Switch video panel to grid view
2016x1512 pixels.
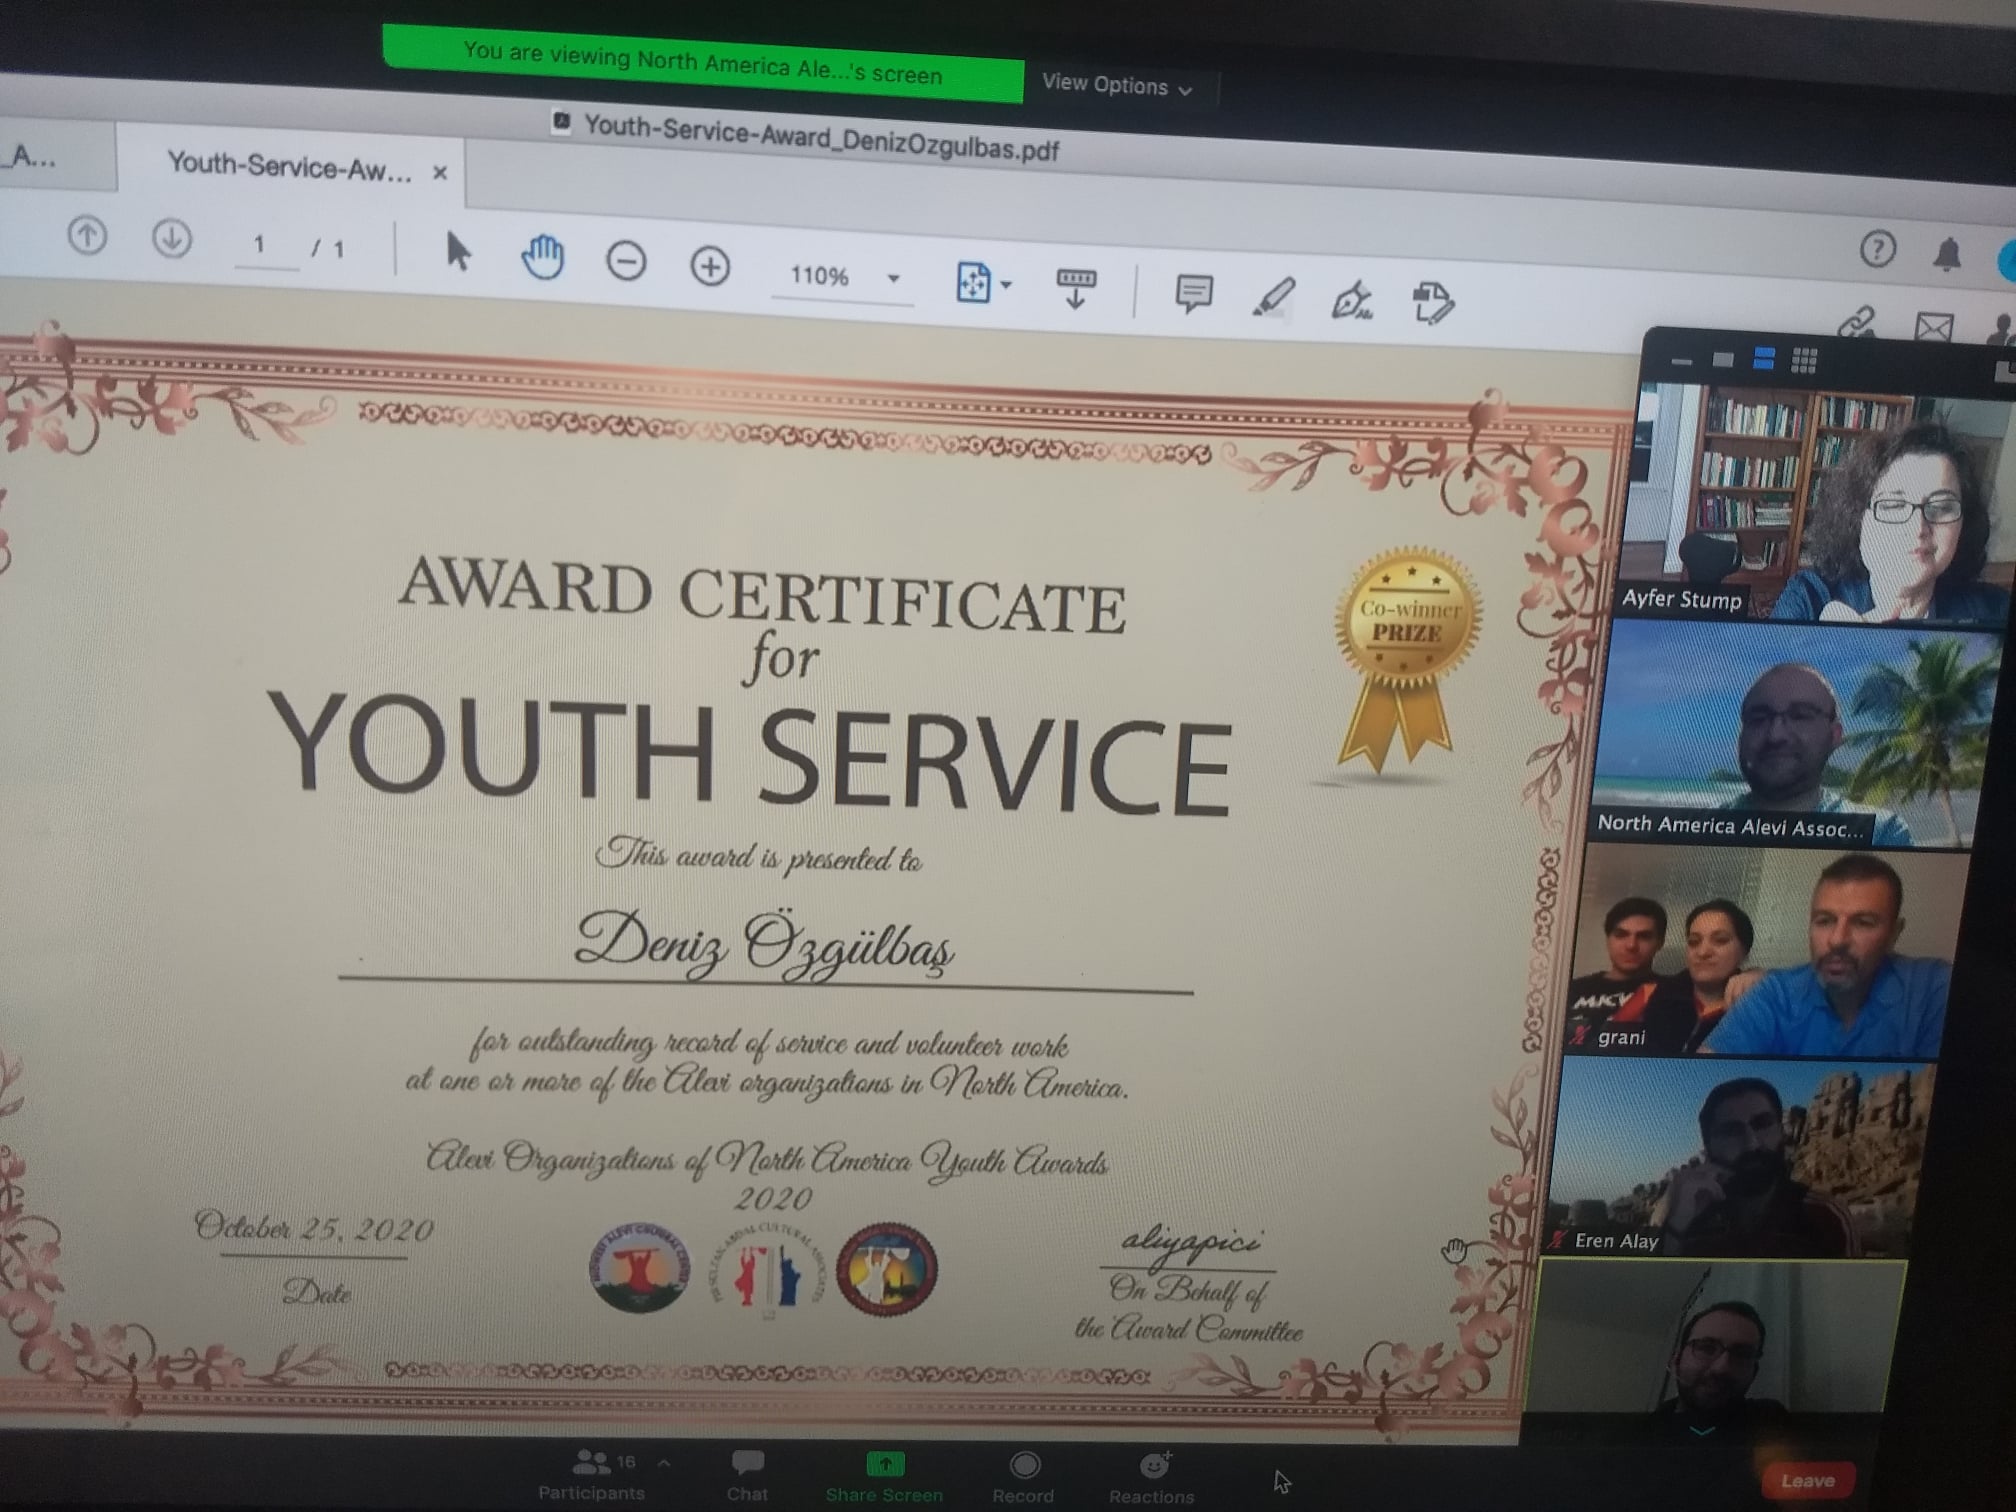coord(1804,360)
